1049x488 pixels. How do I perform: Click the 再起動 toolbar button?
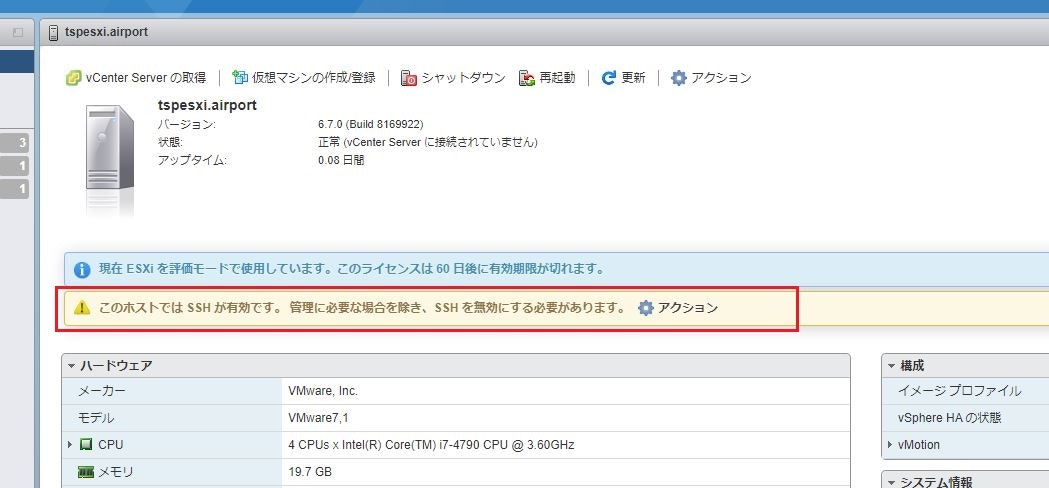point(547,78)
